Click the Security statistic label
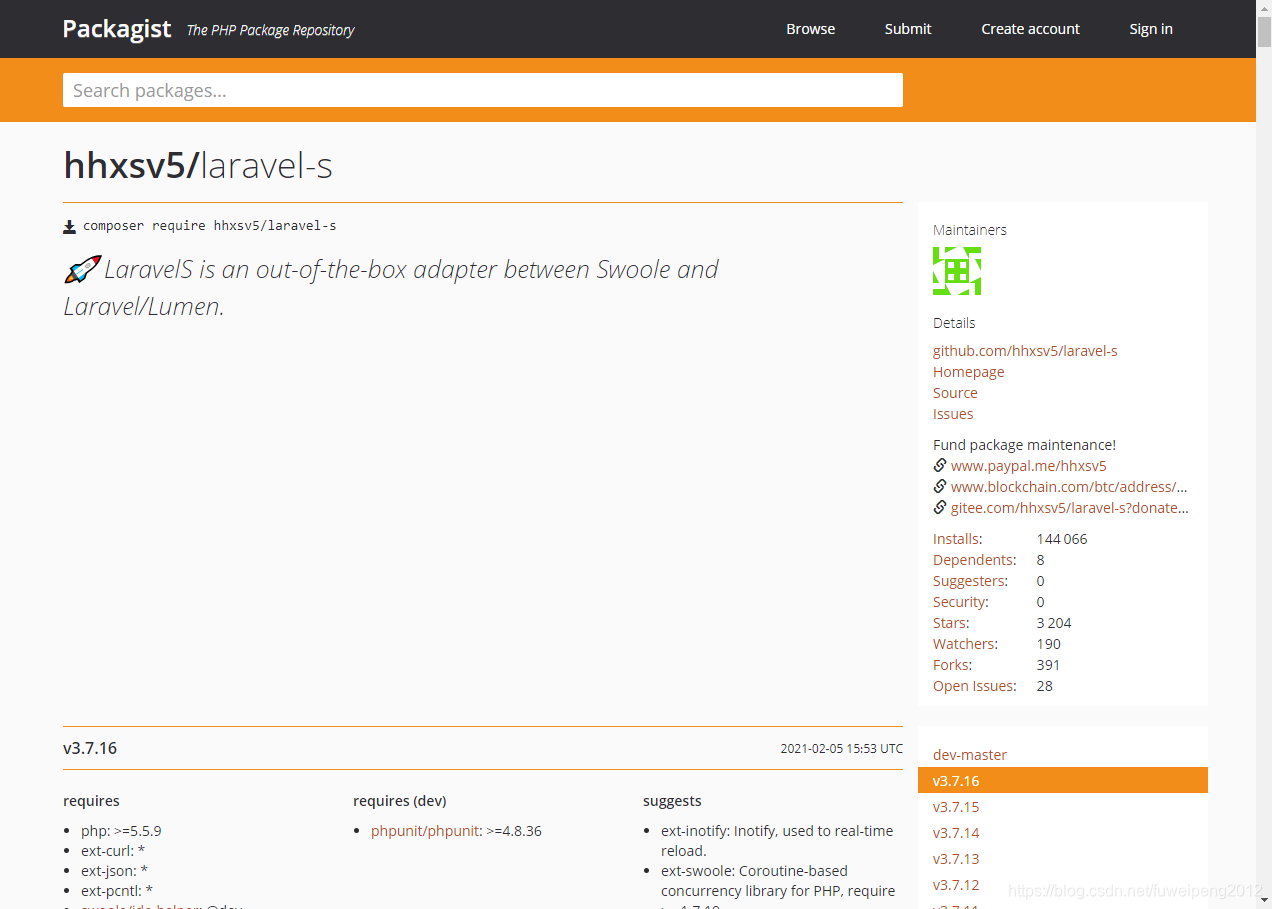Image resolution: width=1272 pixels, height=909 pixels. tap(960, 602)
